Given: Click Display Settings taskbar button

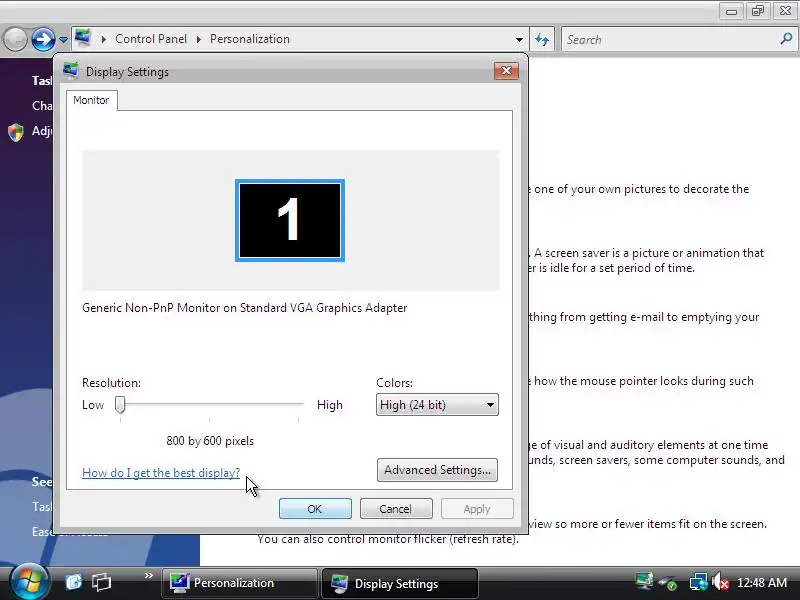Looking at the screenshot, I should tap(400, 583).
